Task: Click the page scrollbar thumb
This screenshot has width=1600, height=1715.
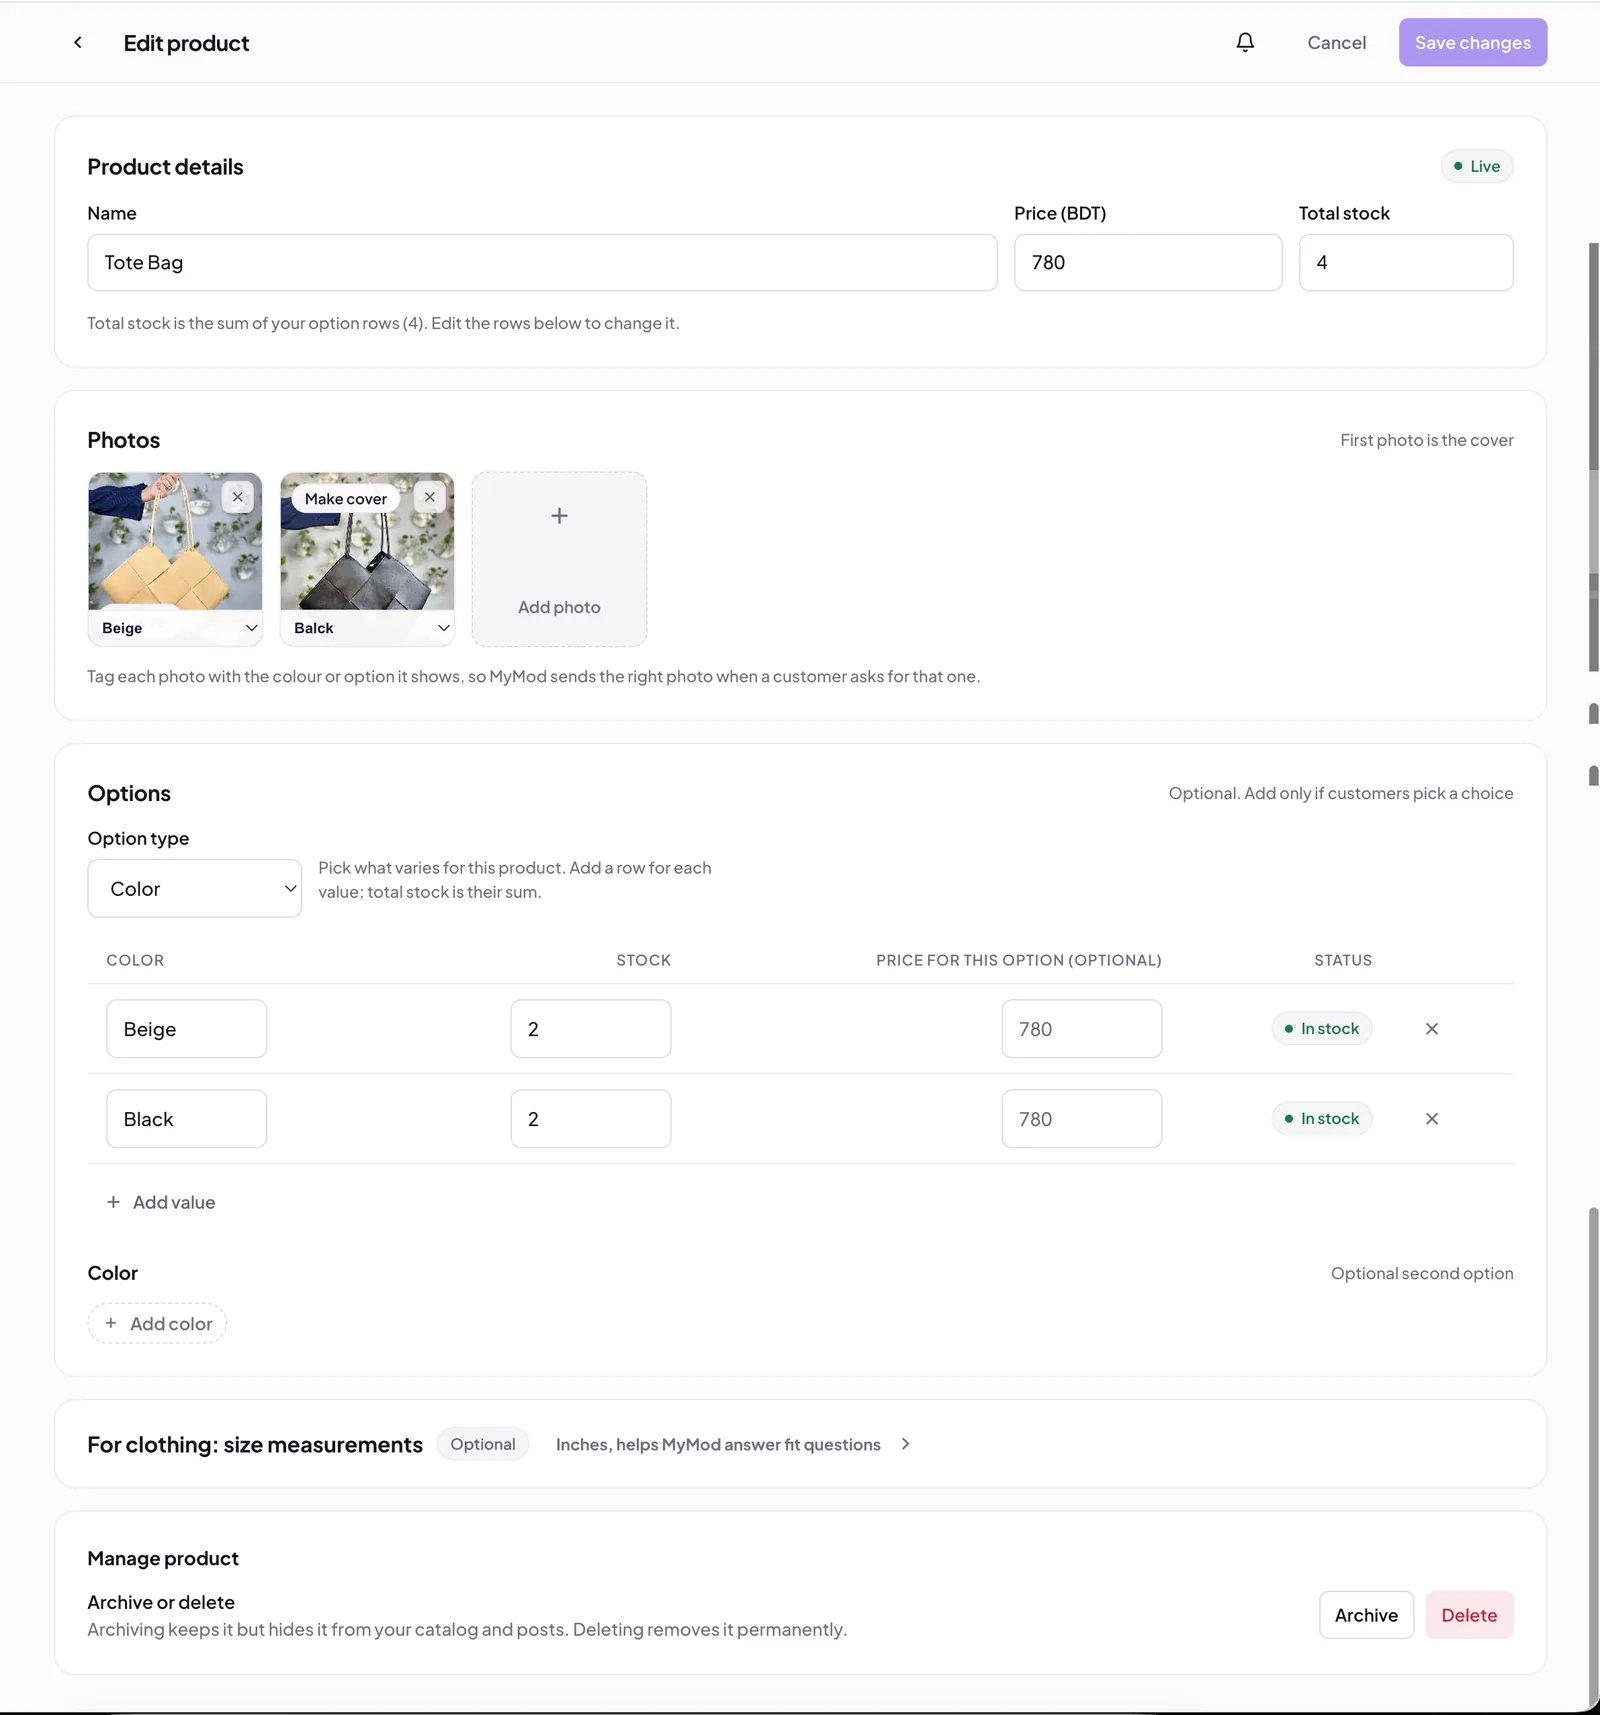Action: [x=1594, y=1458]
